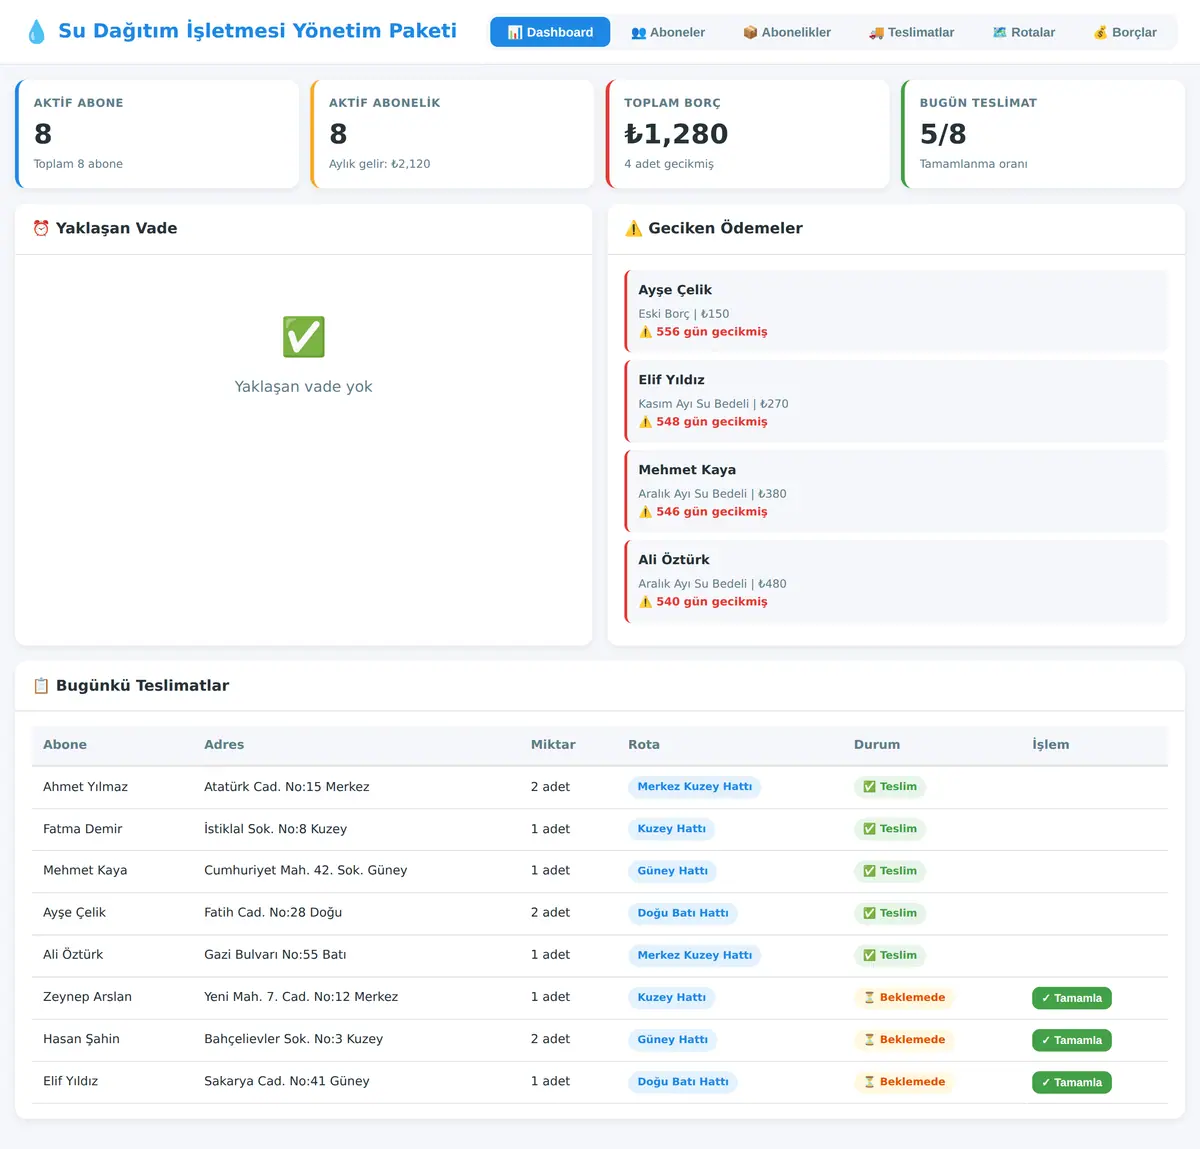Click warning icon next to 548 gün gecikmiş

pos(645,422)
